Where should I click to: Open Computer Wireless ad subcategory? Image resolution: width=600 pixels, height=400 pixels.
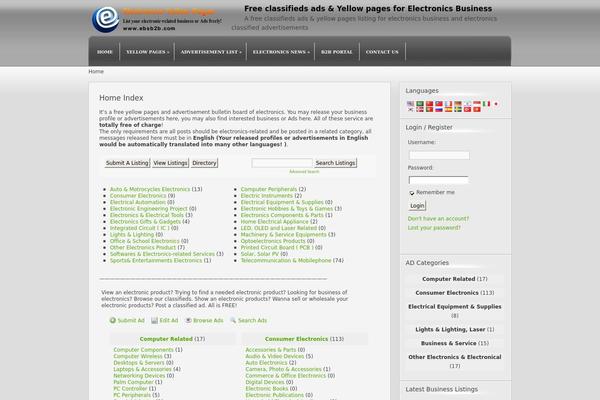(x=138, y=356)
